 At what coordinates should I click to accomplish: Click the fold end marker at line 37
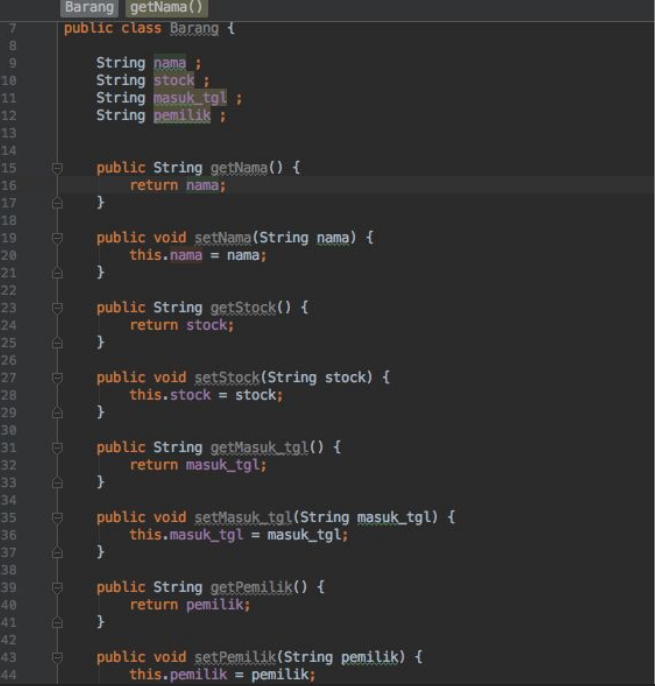coord(57,553)
